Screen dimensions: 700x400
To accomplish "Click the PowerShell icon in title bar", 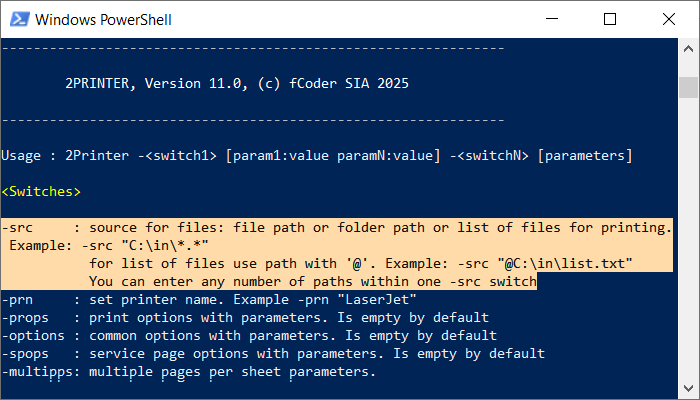I will coord(20,19).
